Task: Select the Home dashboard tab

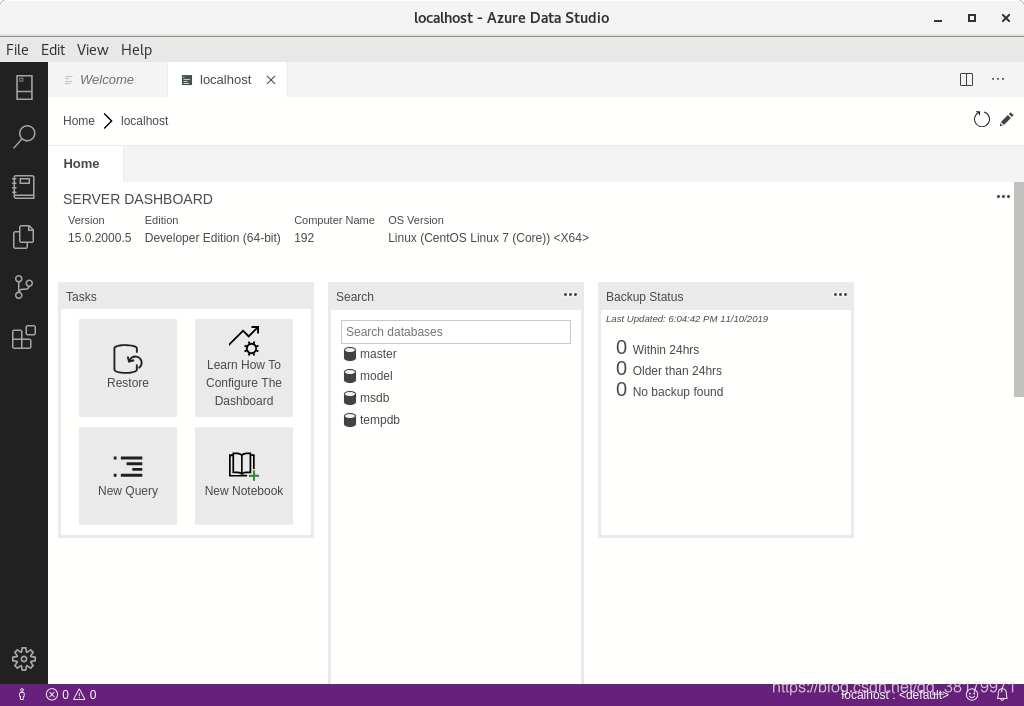Action: [x=82, y=164]
